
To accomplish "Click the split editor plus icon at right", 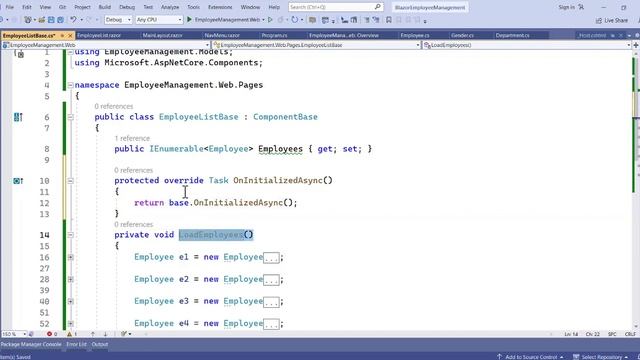I will [x=636, y=45].
